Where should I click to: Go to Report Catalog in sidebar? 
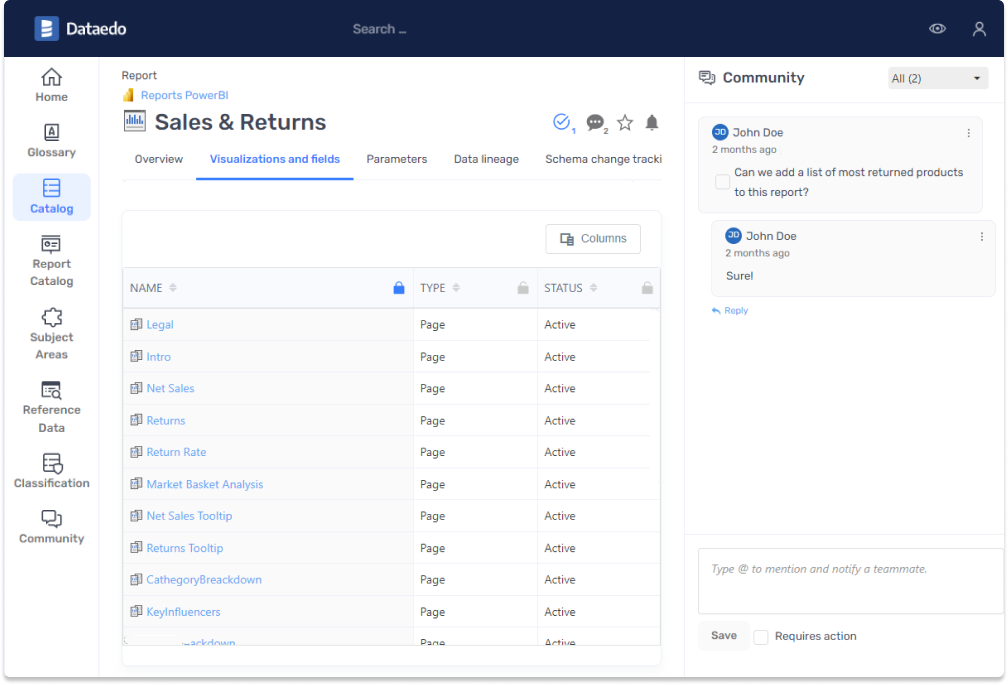(52, 245)
